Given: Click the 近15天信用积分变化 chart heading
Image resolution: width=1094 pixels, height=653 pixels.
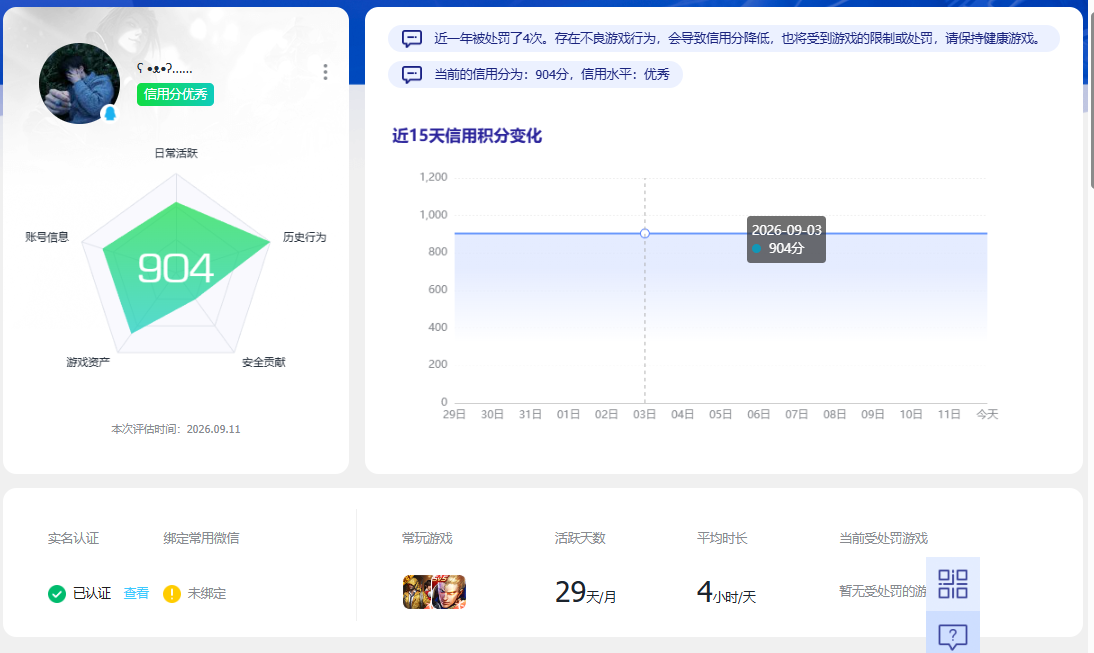Looking at the screenshot, I should pos(467,135).
